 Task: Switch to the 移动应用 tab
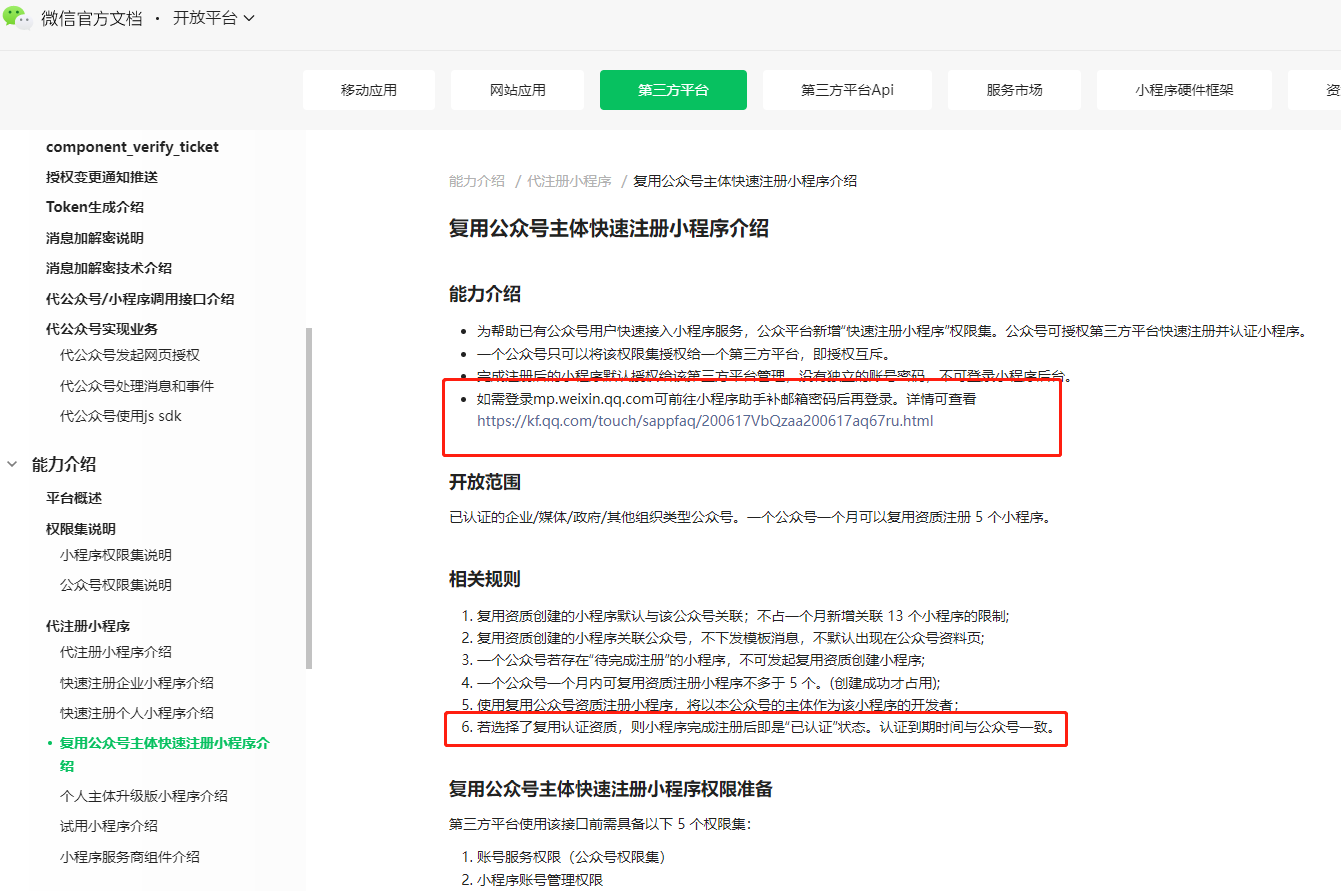pyautogui.click(x=369, y=90)
